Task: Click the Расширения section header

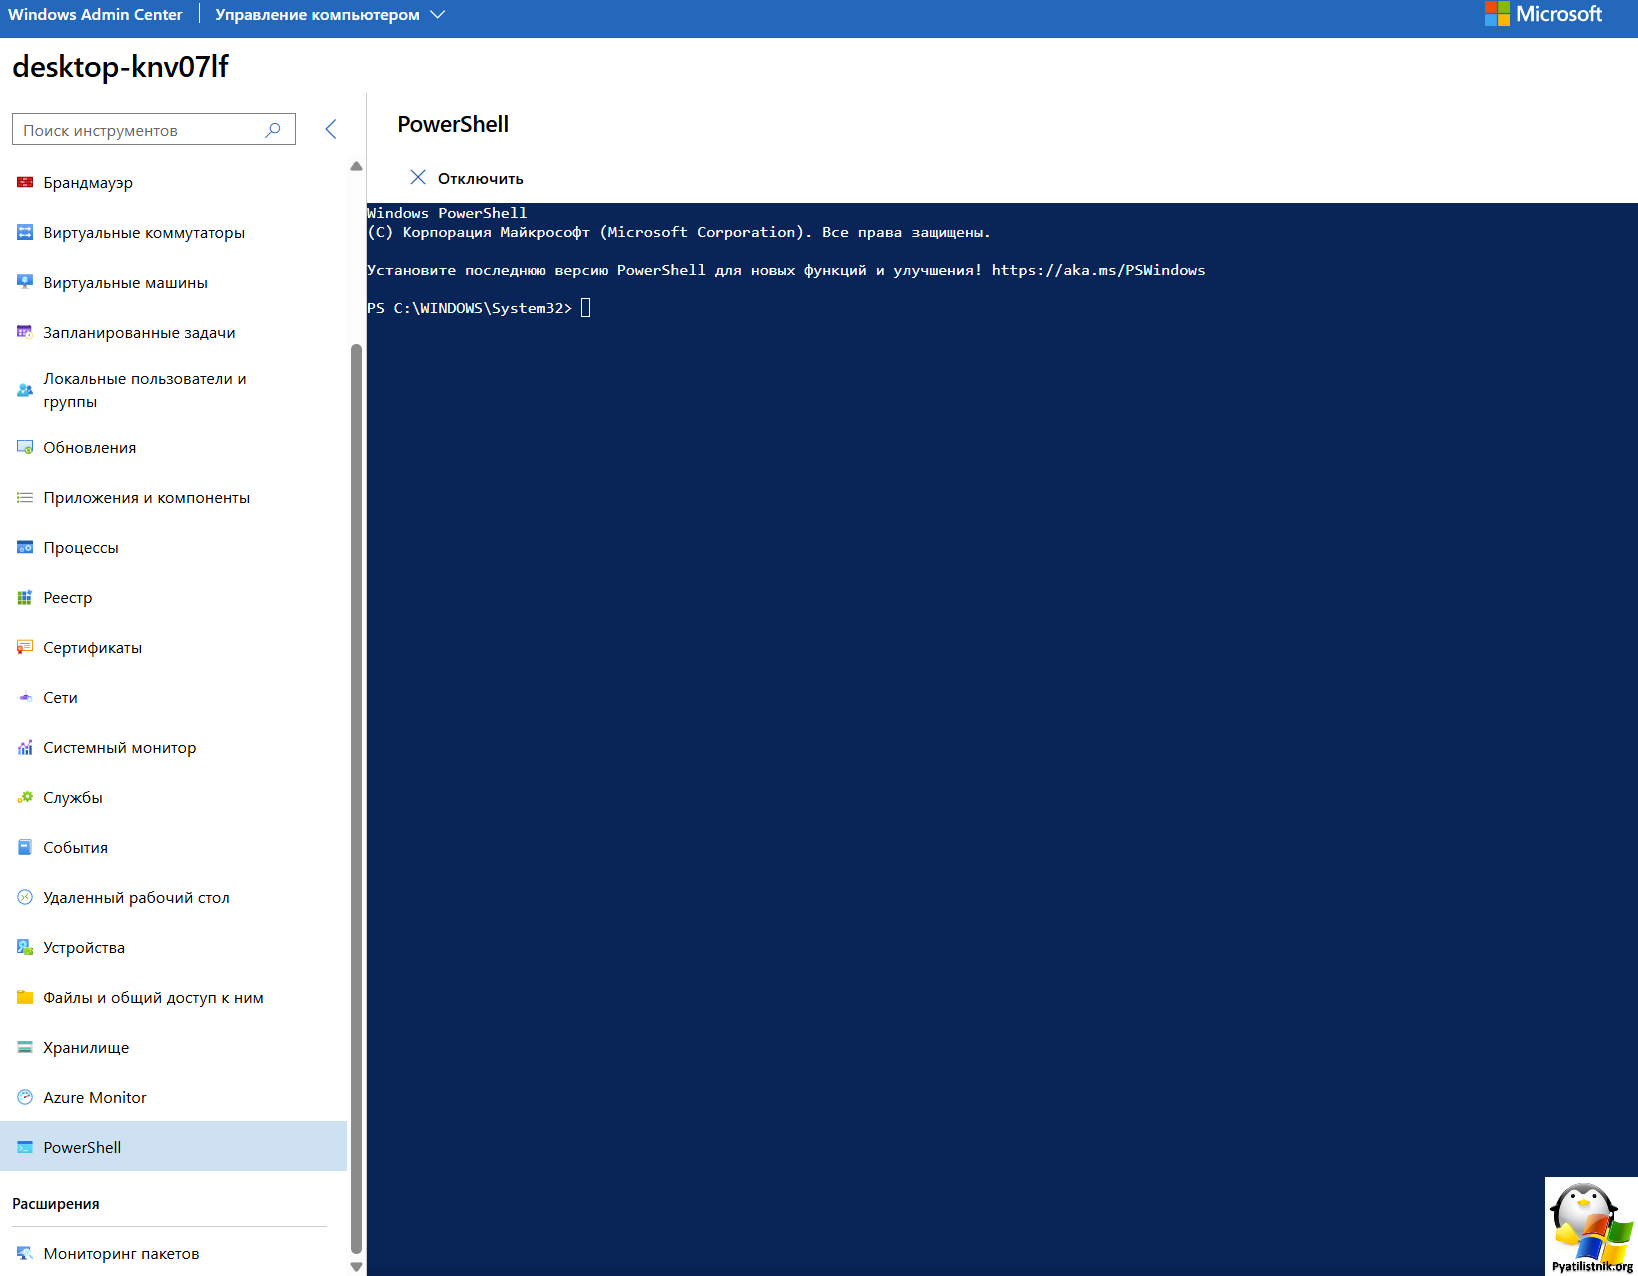Action: tap(56, 1203)
